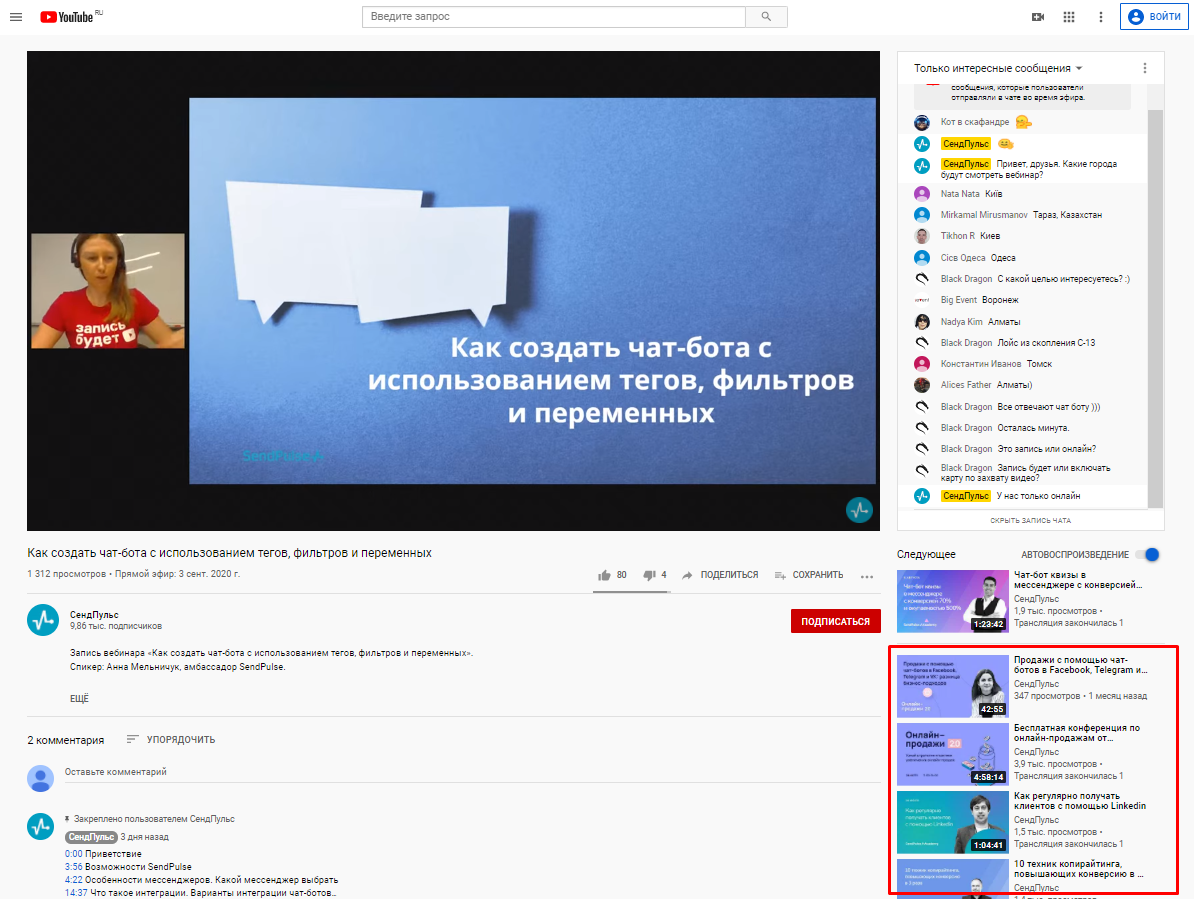The height and width of the screenshot is (899, 1194).
Task: Click the pinned comment author avatar
Action: pyautogui.click(x=40, y=826)
